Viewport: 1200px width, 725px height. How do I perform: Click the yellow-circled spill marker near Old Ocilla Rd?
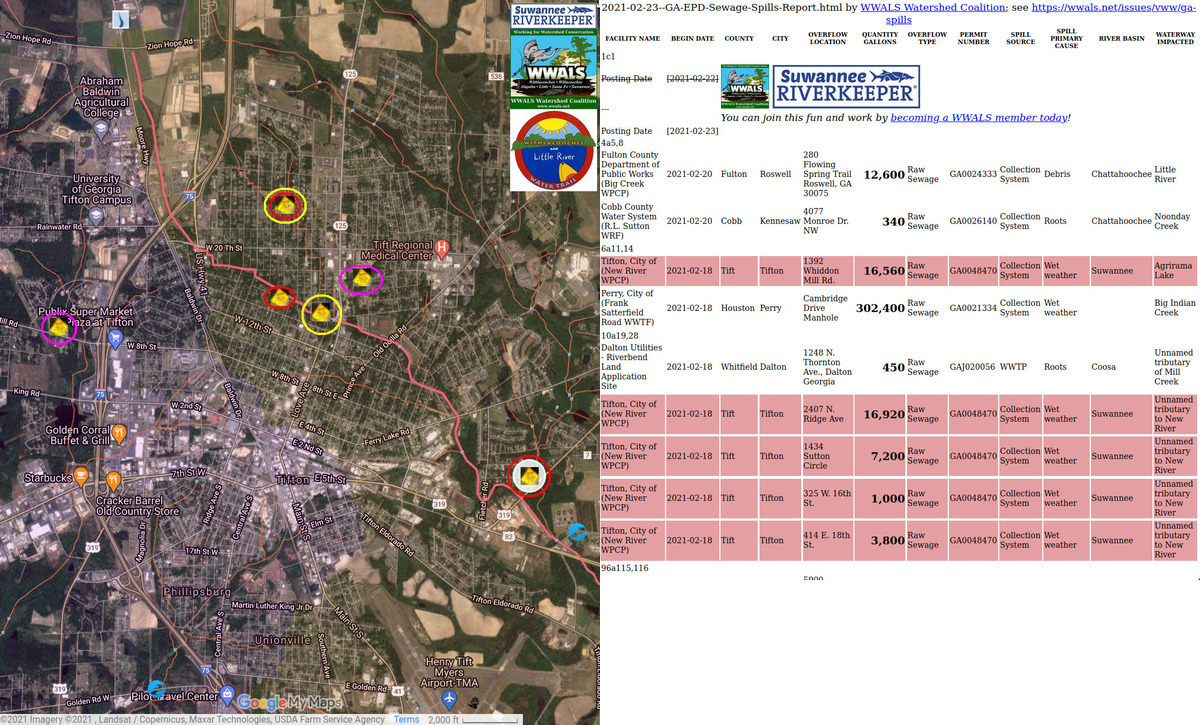(321, 314)
